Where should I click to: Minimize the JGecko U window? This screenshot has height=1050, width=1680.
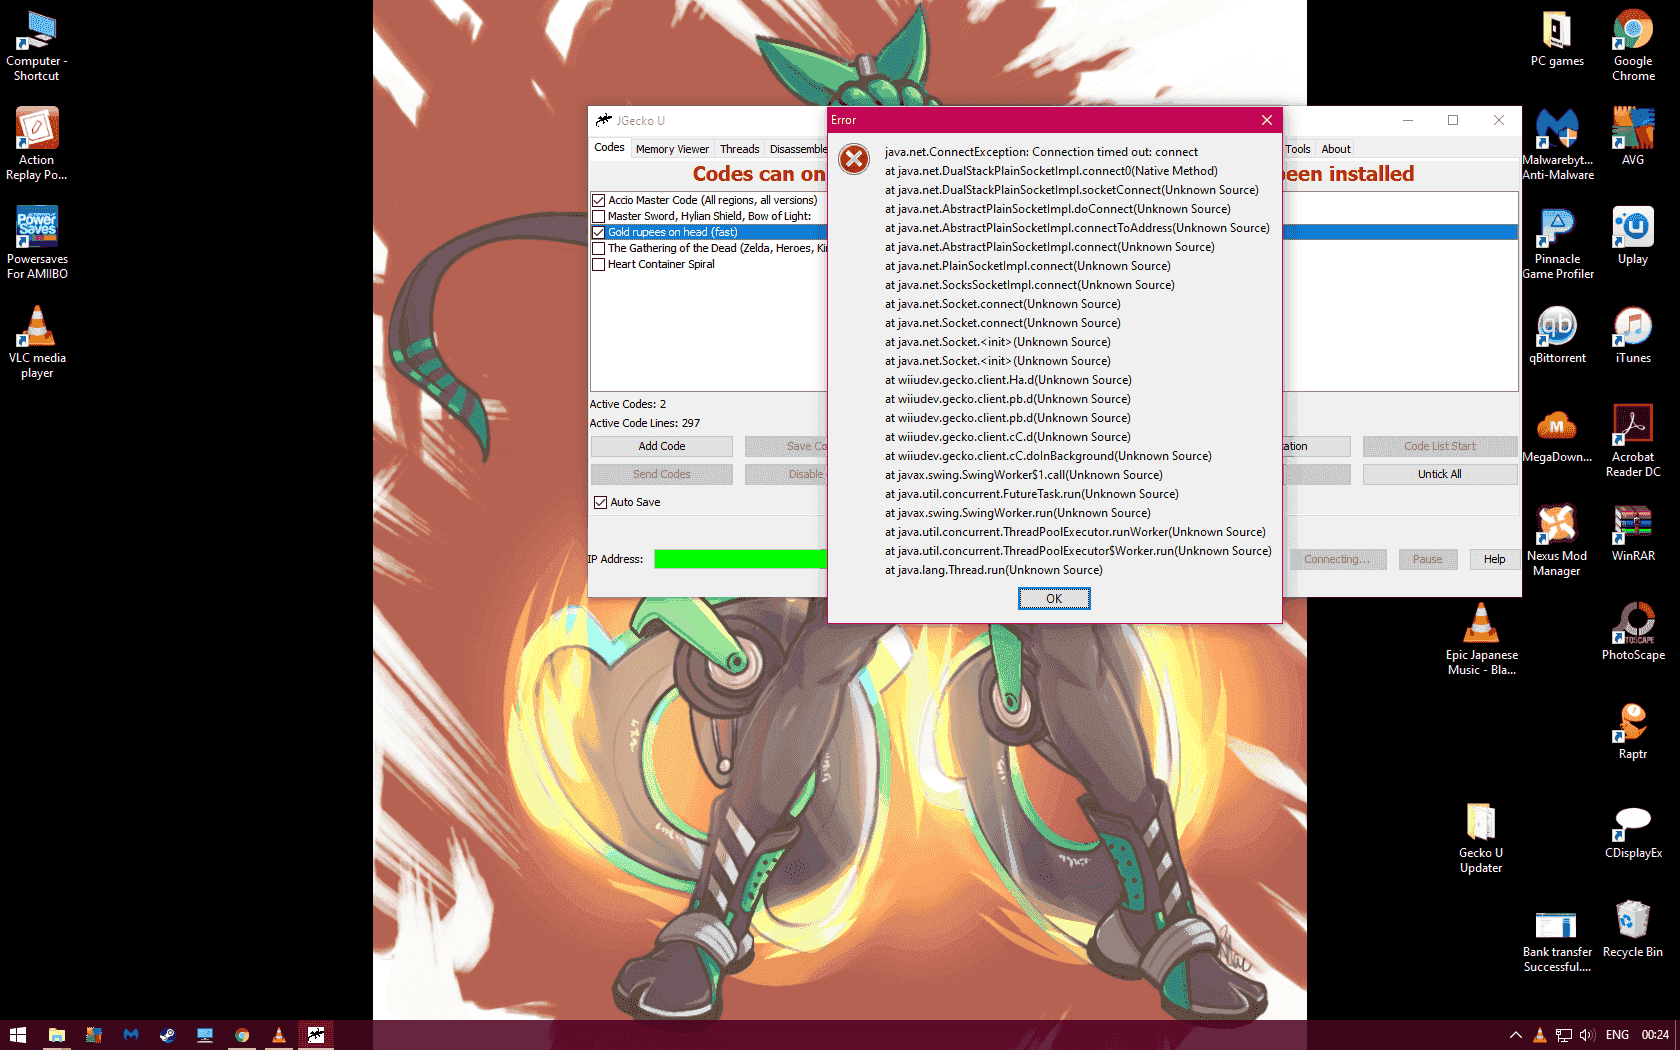(x=1408, y=120)
